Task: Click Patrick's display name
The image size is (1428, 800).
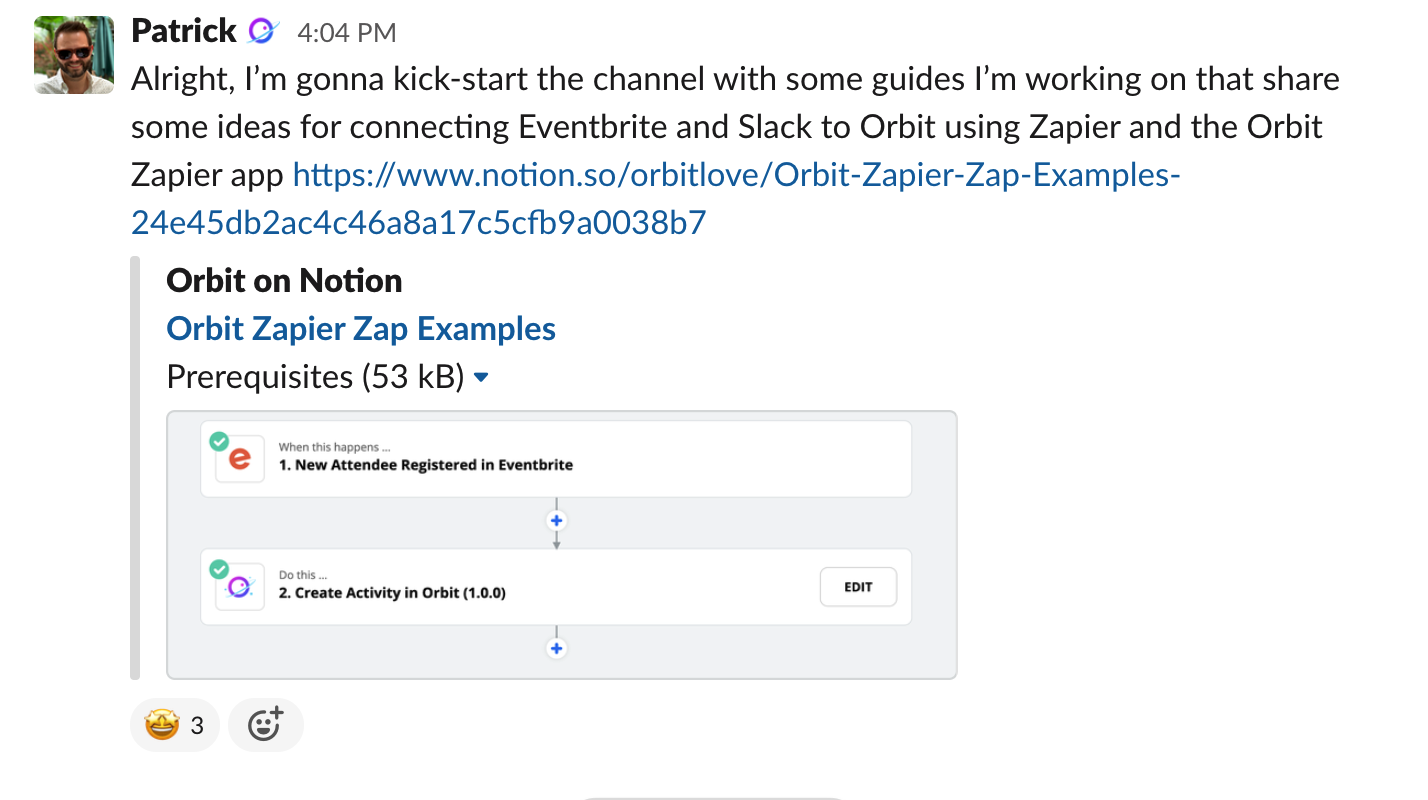Action: tap(185, 30)
